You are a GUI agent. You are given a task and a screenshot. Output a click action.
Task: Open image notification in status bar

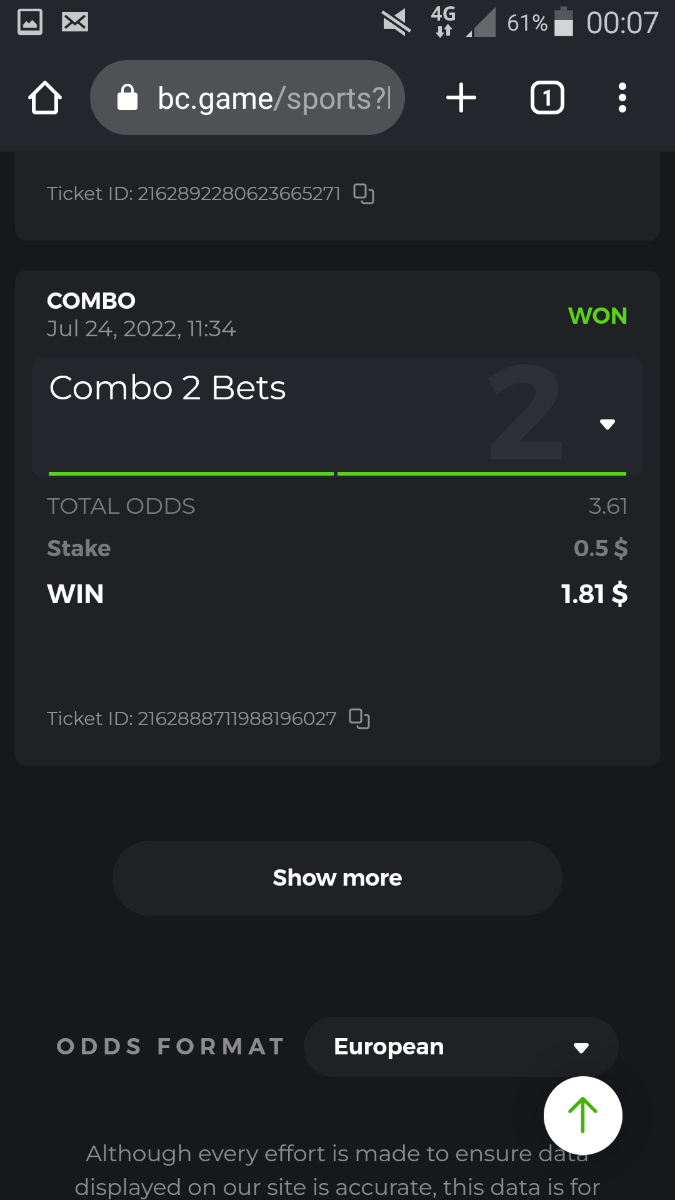tap(30, 22)
